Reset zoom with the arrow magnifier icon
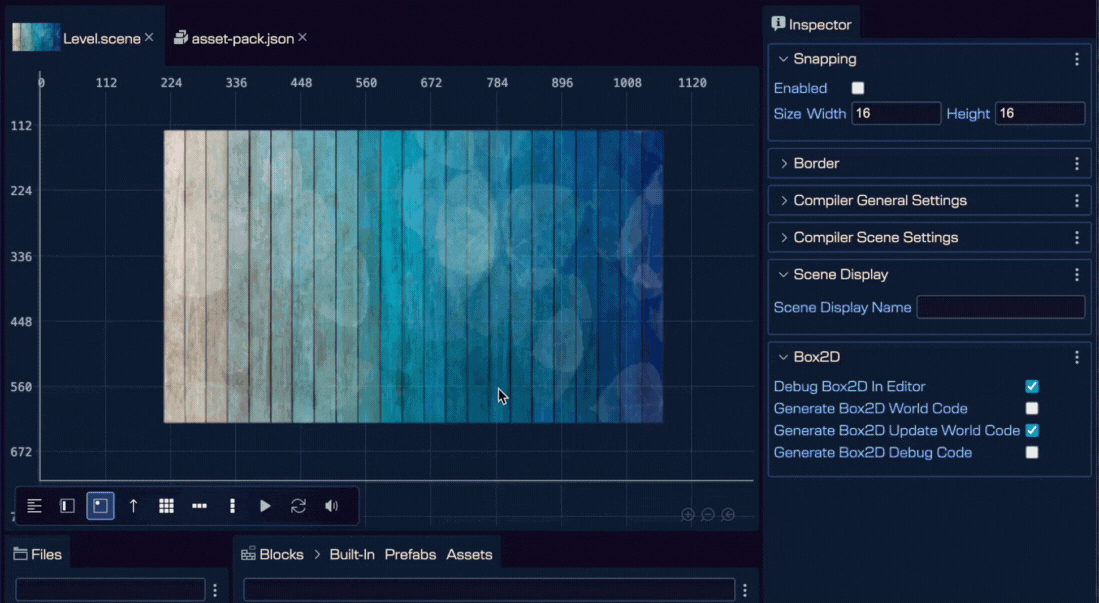Screen dimensions: 1099x603 coord(728,515)
